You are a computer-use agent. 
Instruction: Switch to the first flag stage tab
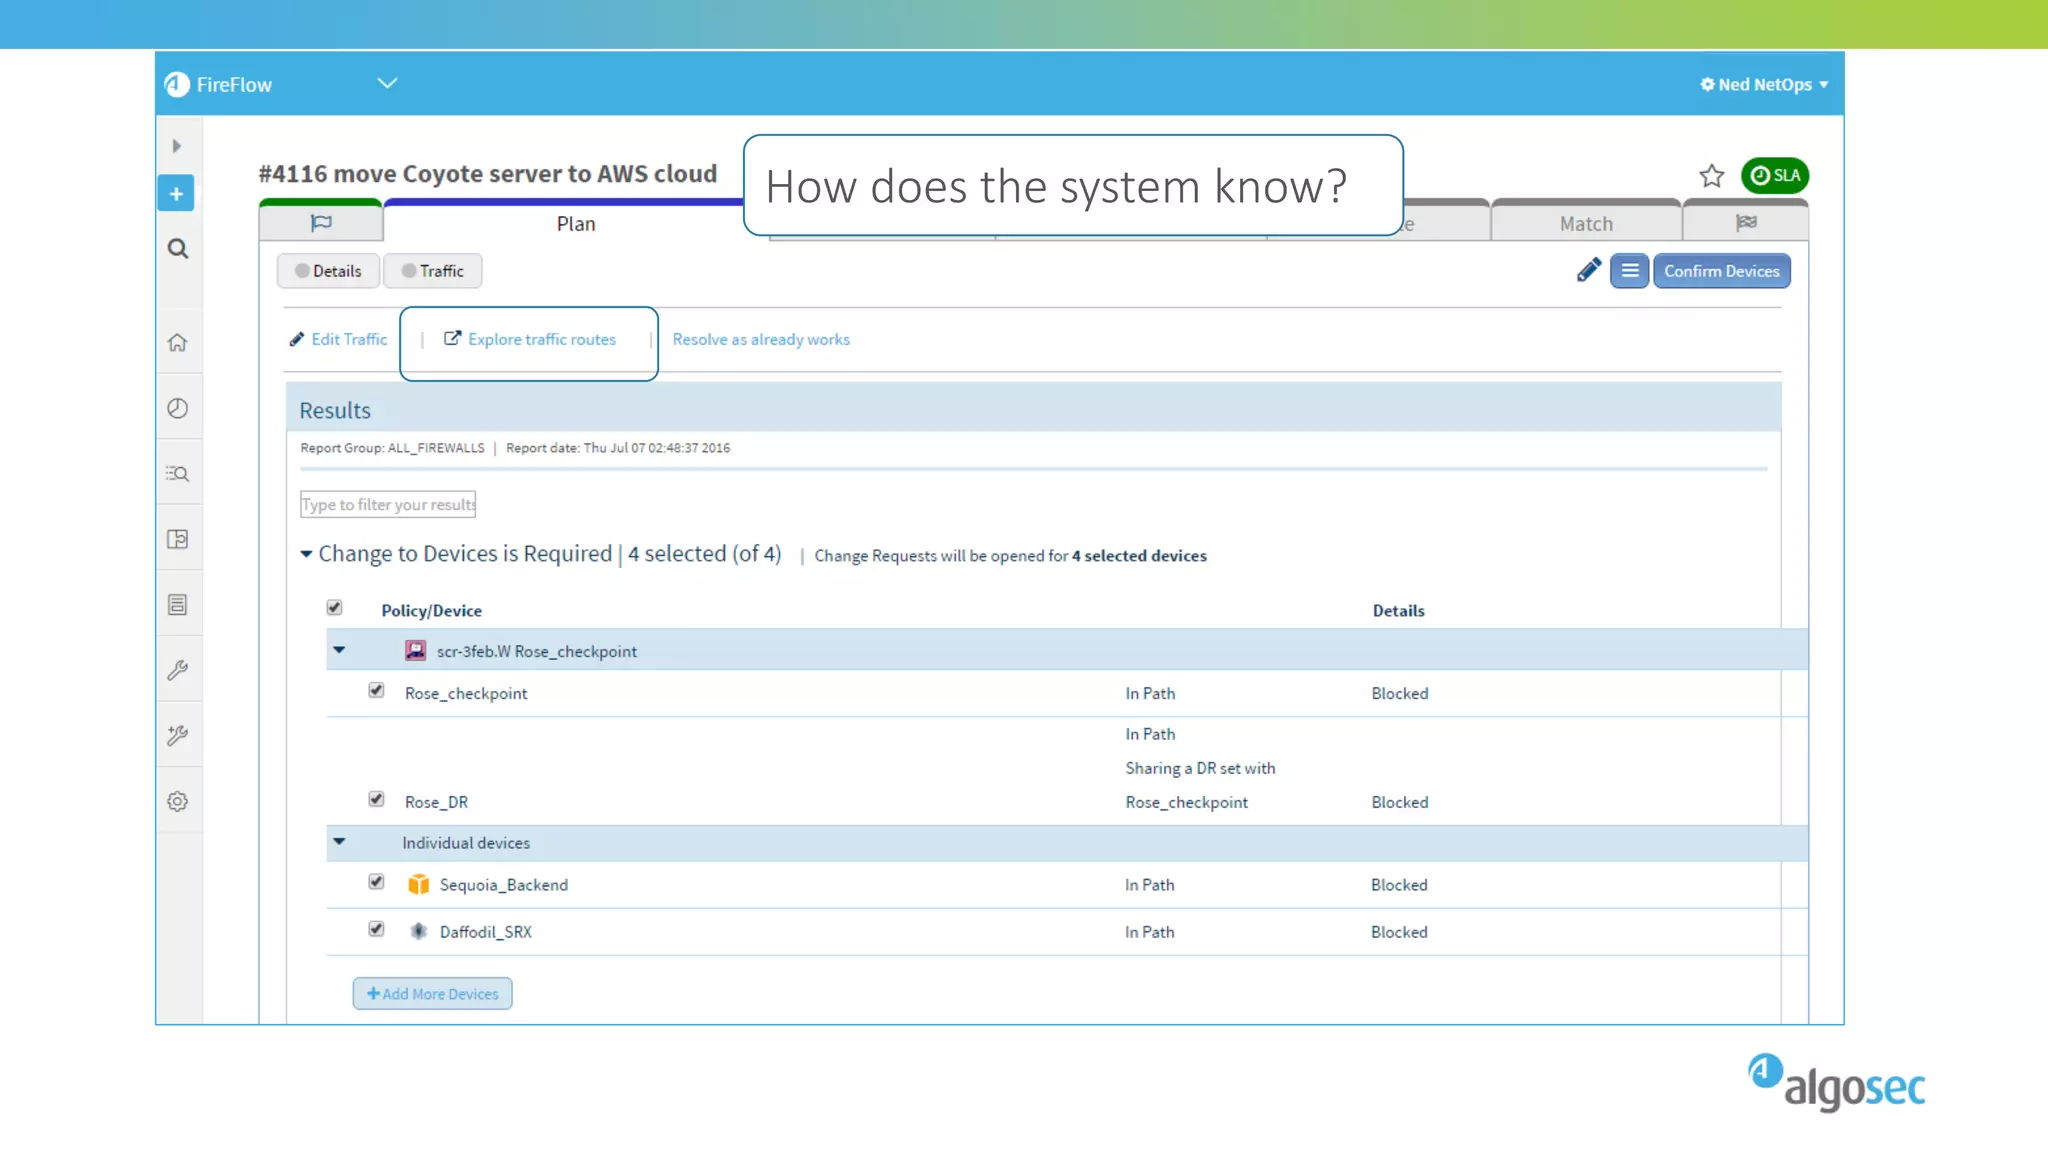[x=321, y=222]
